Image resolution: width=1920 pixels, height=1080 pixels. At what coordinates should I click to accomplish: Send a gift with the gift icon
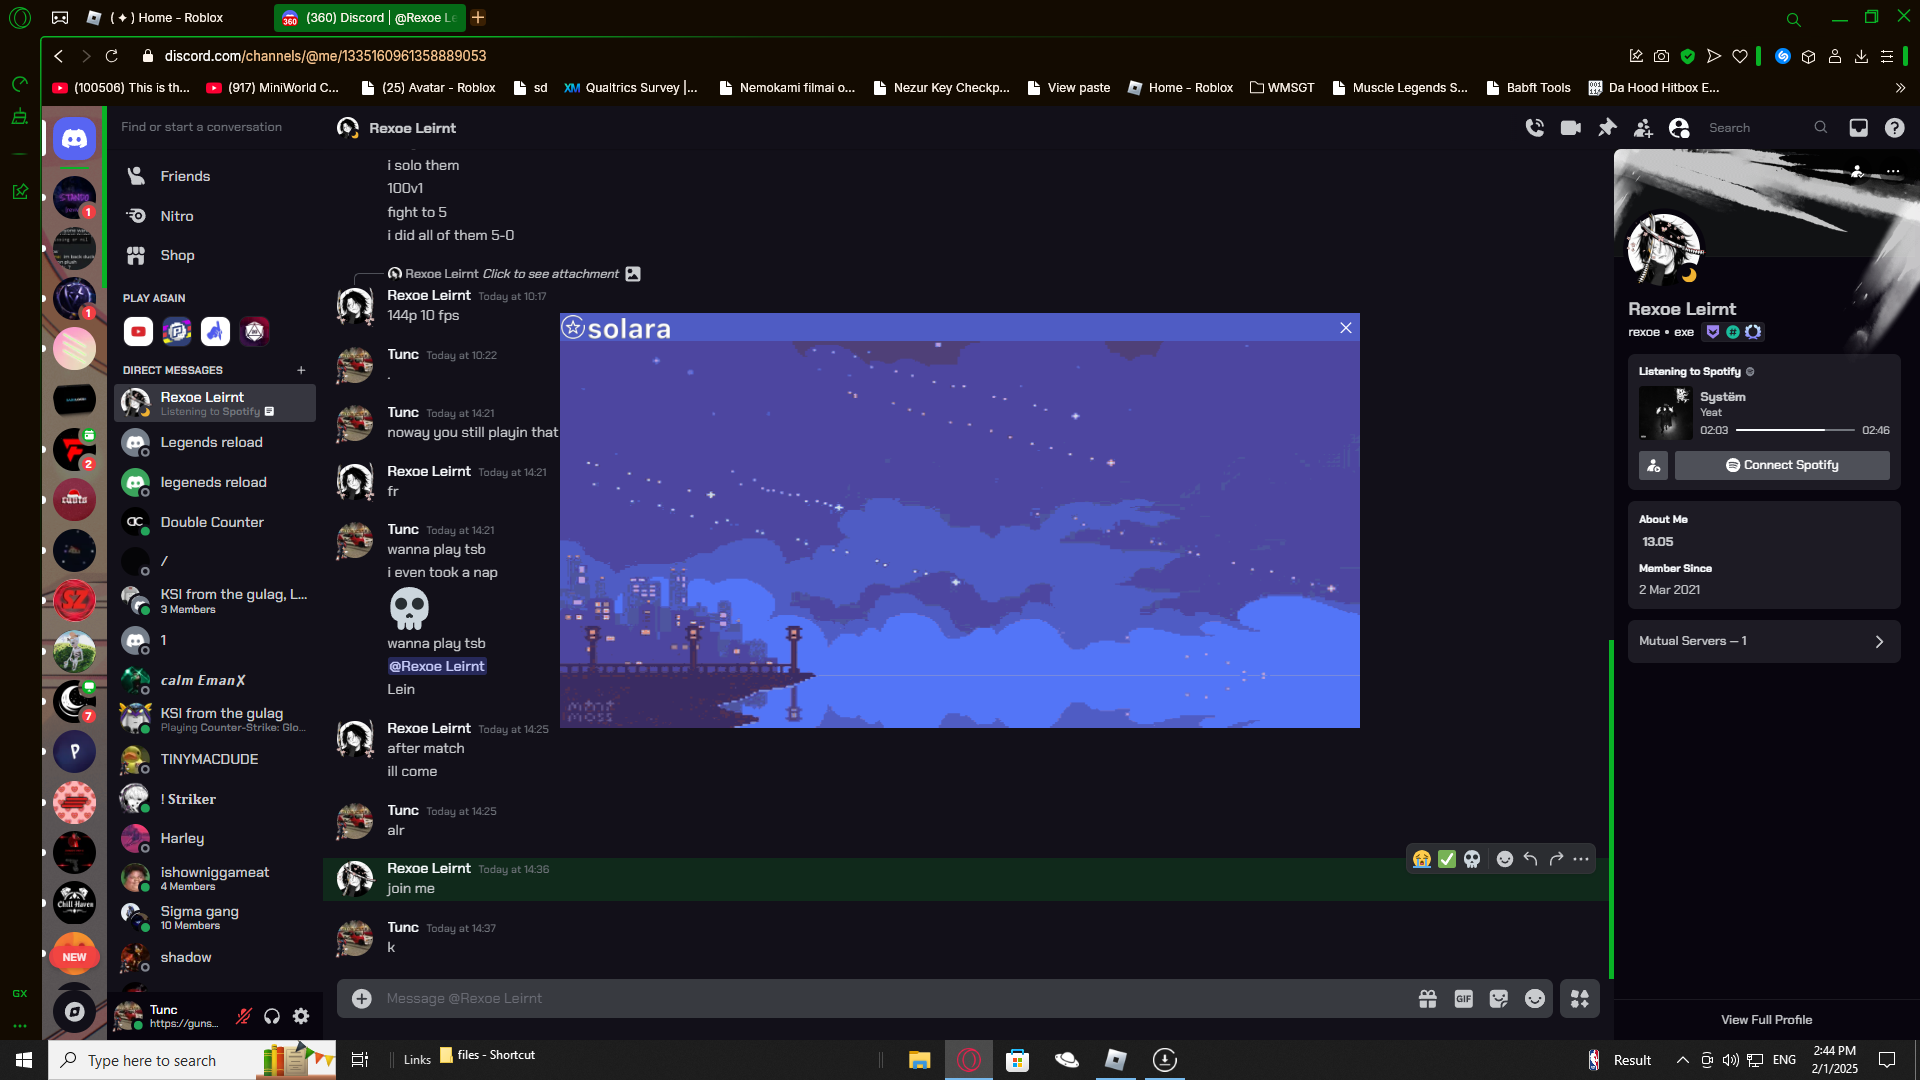click(x=1427, y=999)
